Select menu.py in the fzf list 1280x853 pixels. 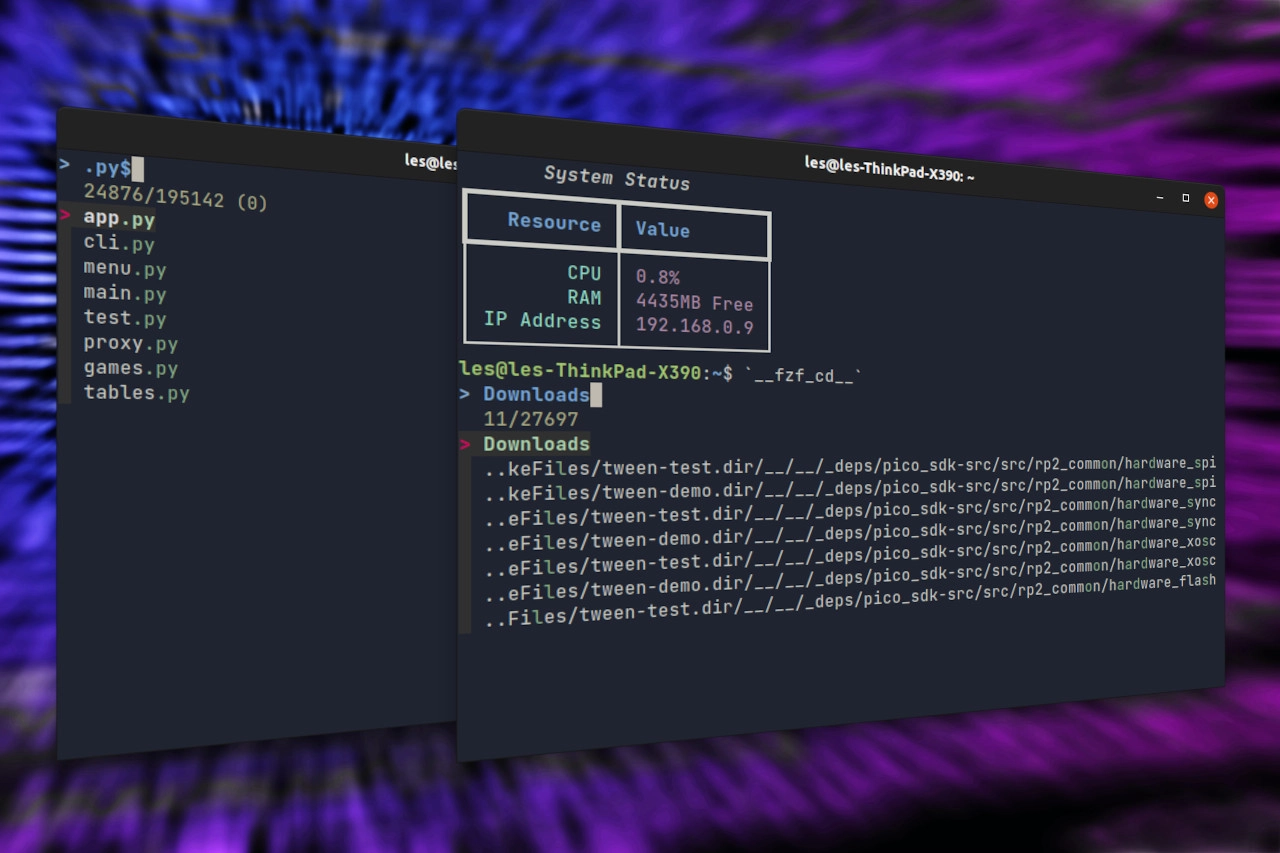click(x=125, y=268)
